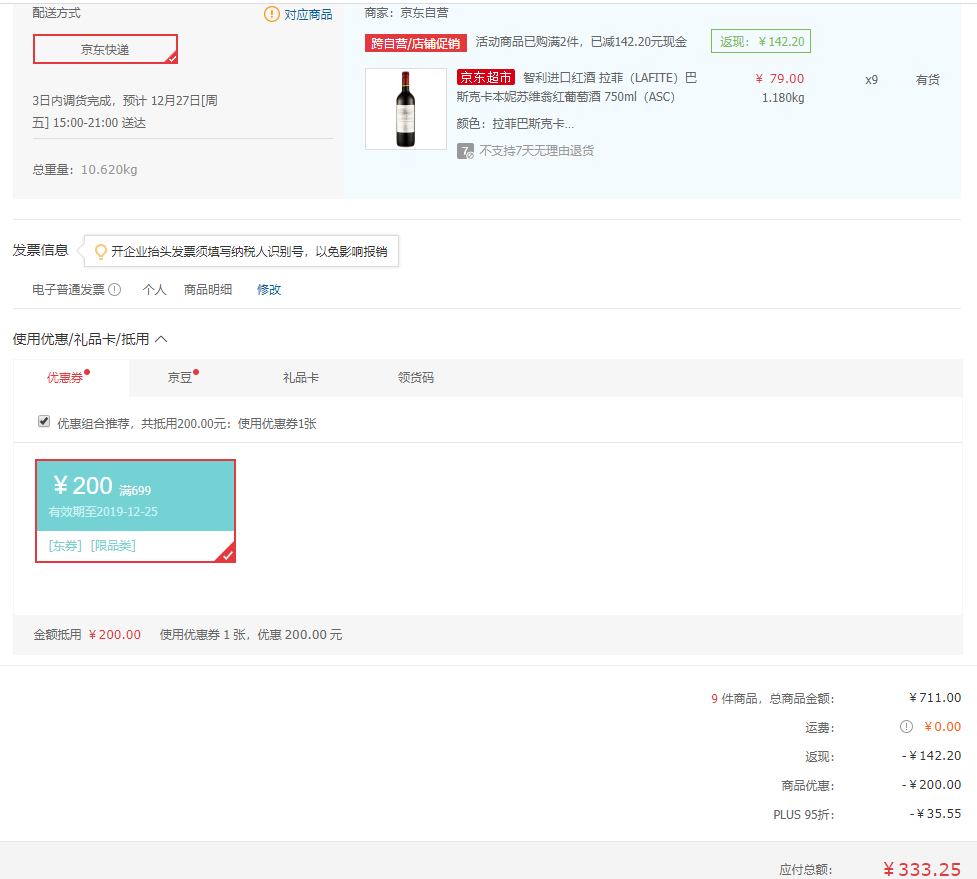Viewport: 977px width, 879px height.
Task: Click info icon beside 电子普通发票
Action: [115, 290]
